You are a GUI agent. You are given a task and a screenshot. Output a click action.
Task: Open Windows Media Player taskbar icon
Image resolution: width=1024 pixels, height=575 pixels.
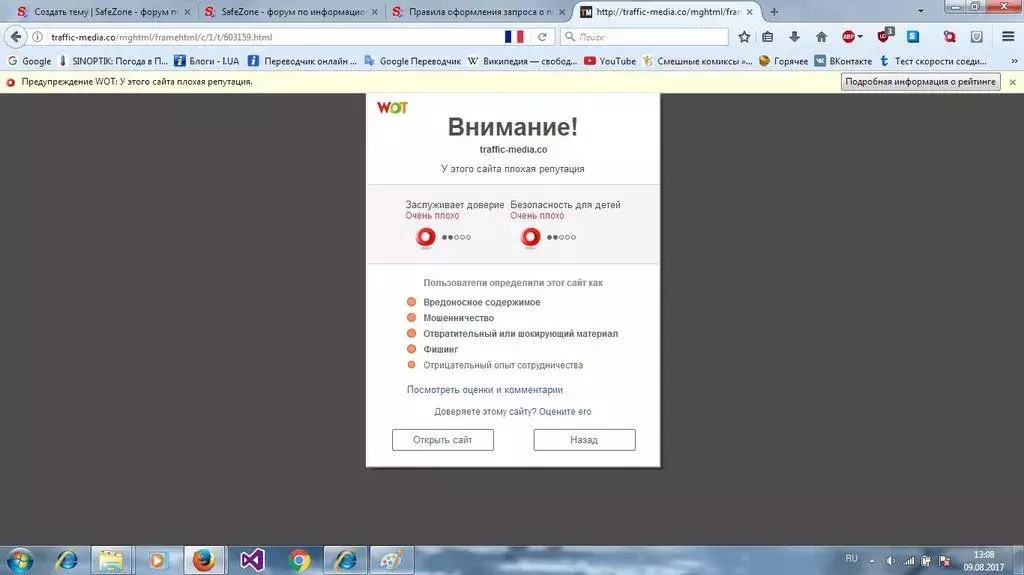(157, 561)
